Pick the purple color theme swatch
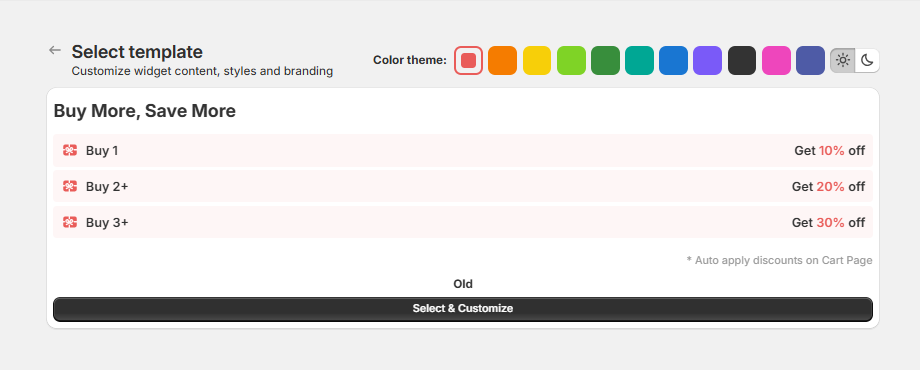 pyautogui.click(x=708, y=60)
